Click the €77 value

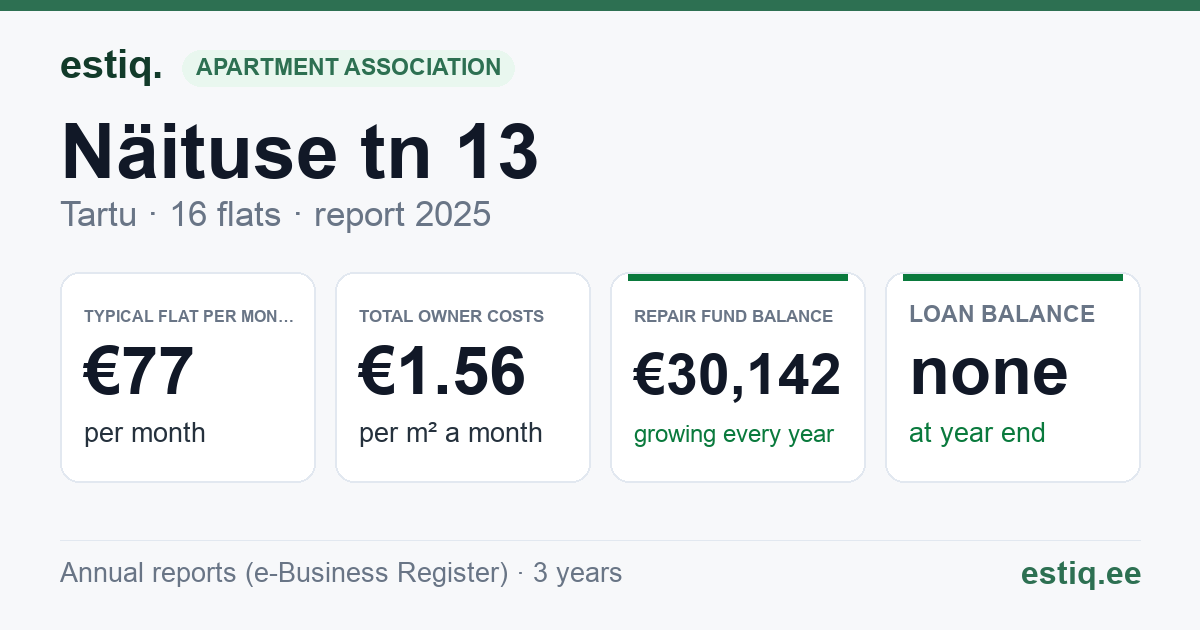click(x=139, y=372)
